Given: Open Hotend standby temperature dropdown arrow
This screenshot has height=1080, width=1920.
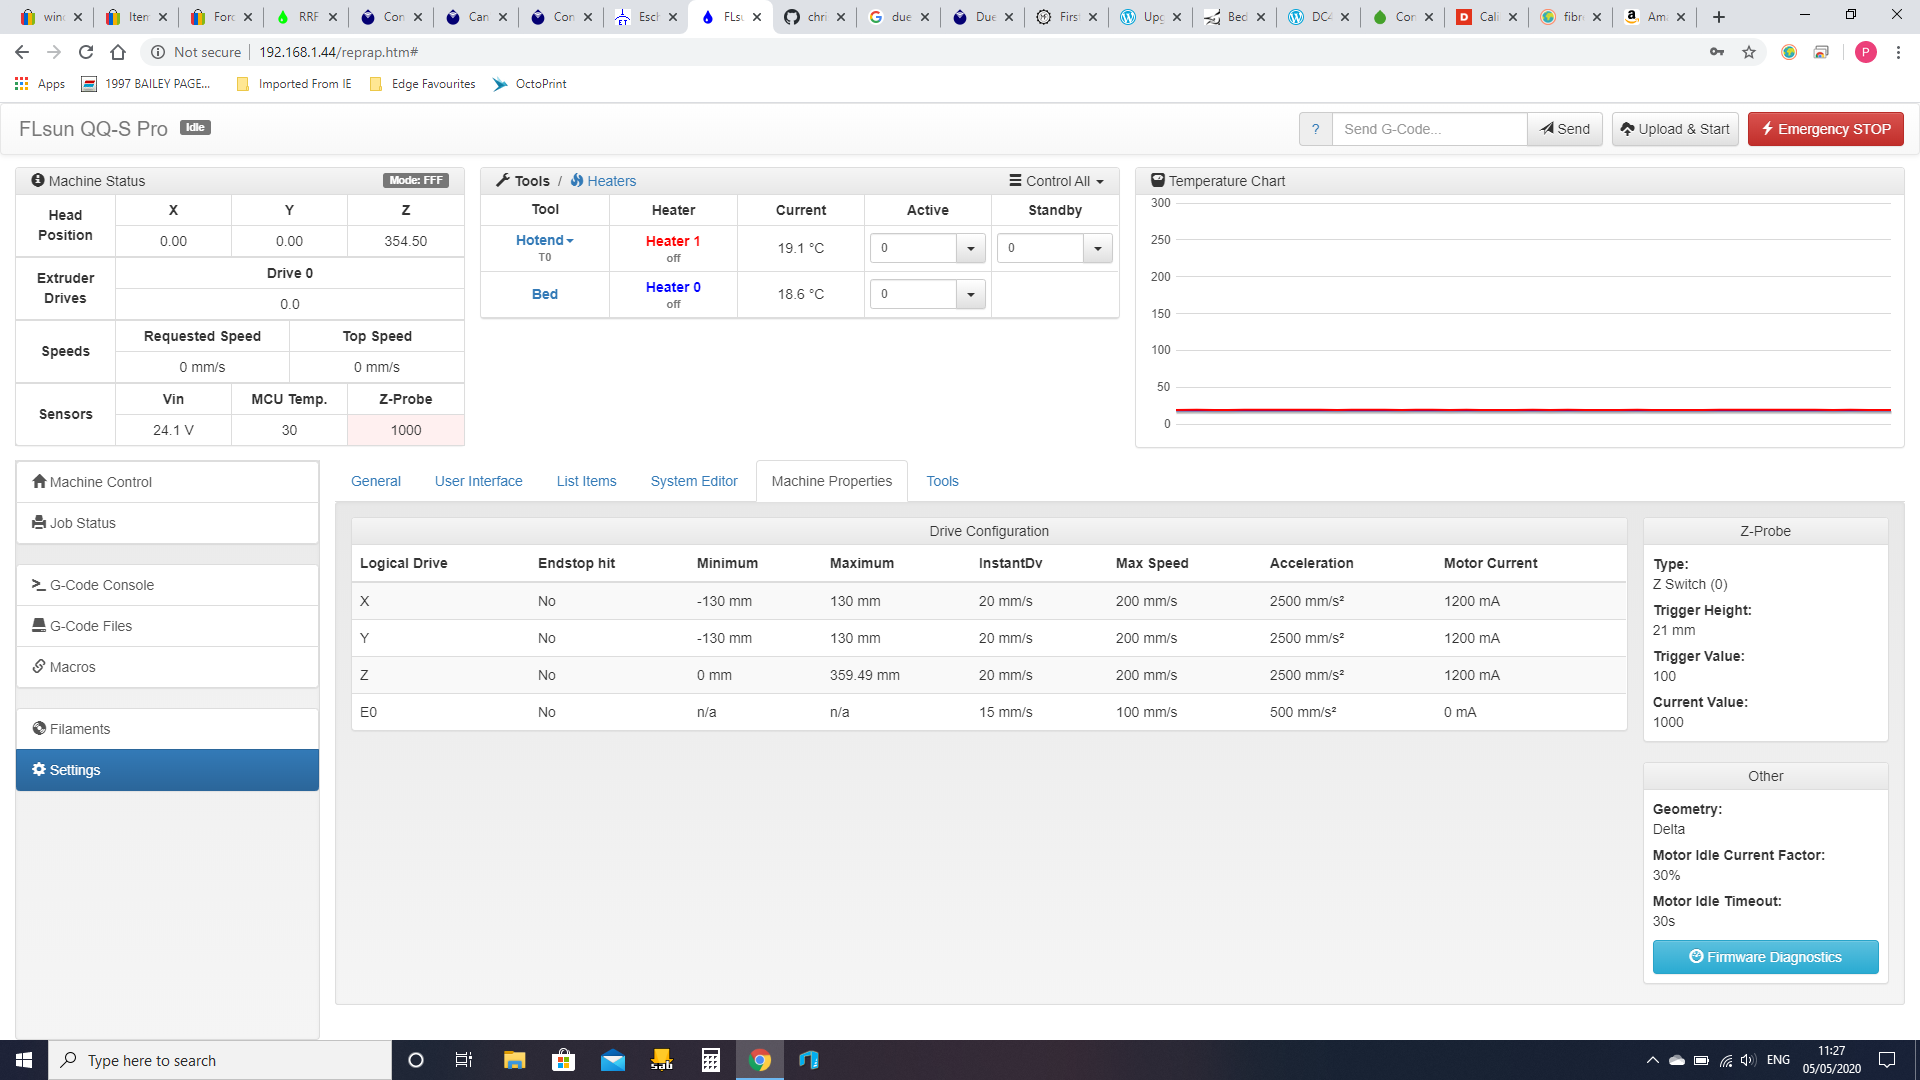Looking at the screenshot, I should 1098,248.
